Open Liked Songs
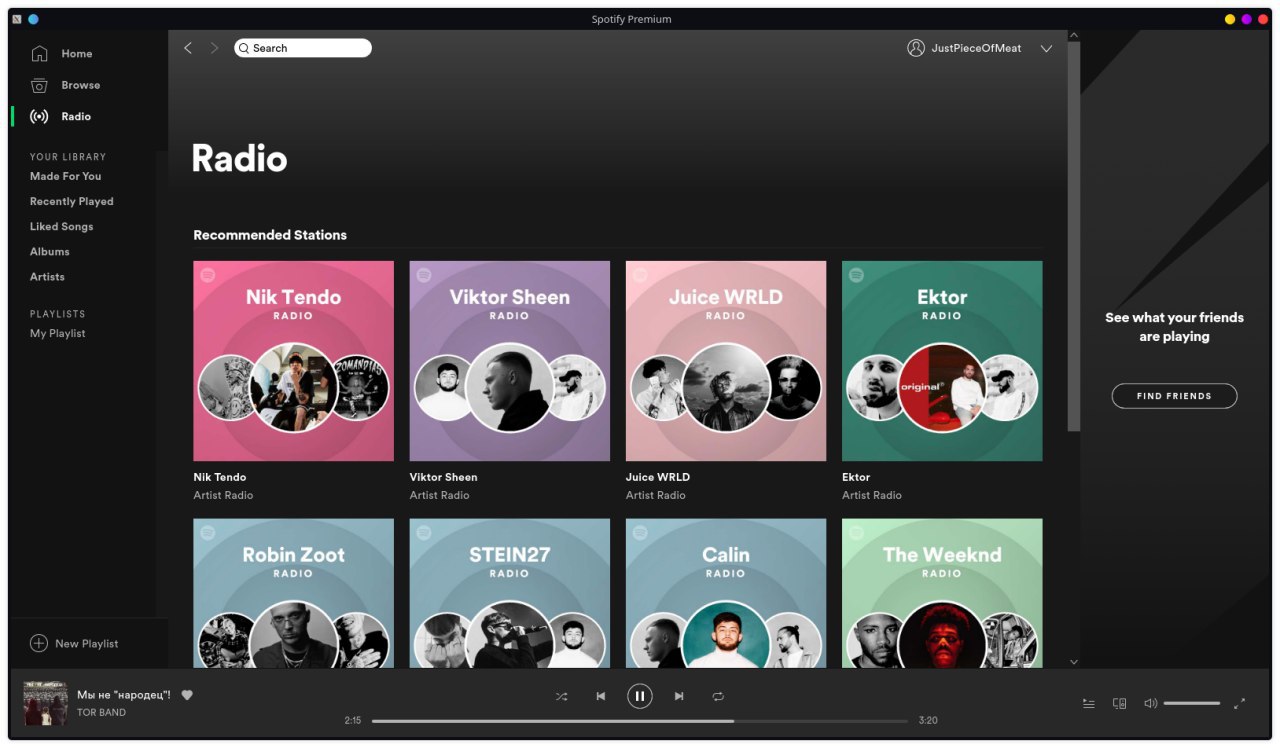1280x748 pixels. 62,227
